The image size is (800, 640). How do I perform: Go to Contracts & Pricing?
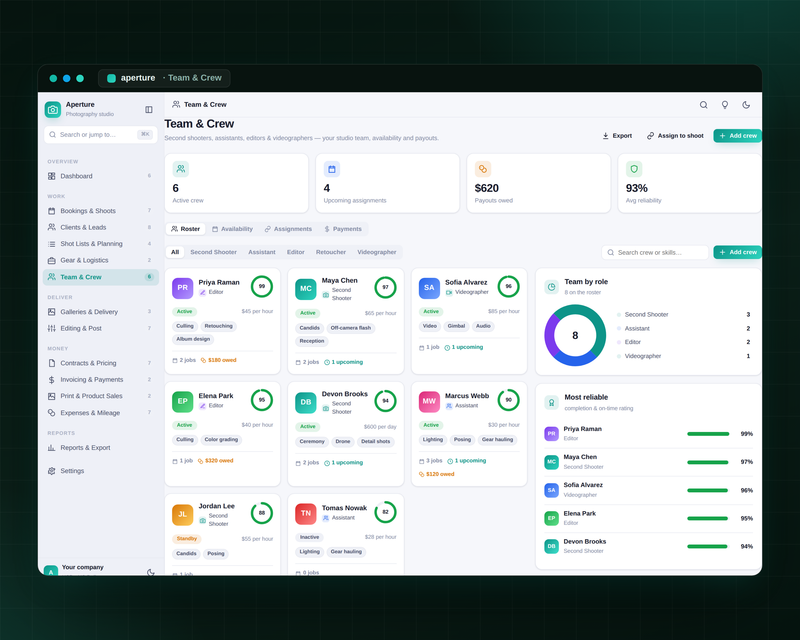pyautogui.click(x=101, y=363)
